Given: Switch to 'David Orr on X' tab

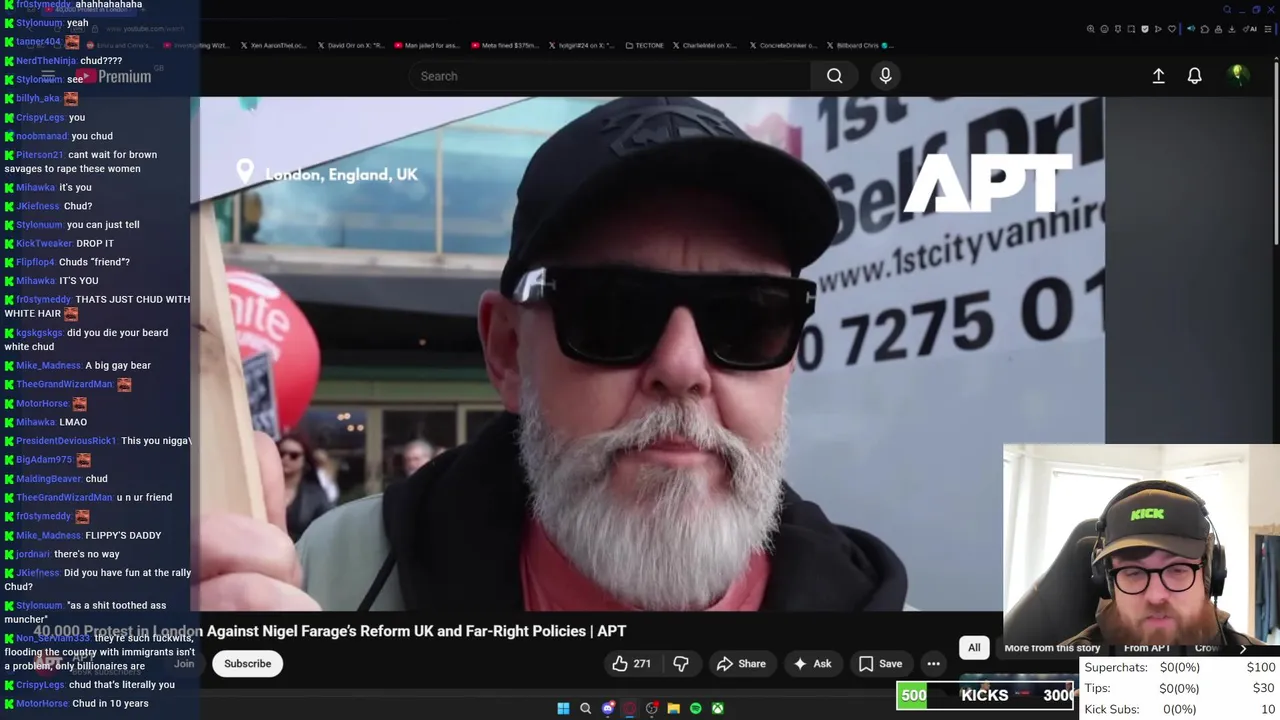Looking at the screenshot, I should pyautogui.click(x=353, y=45).
